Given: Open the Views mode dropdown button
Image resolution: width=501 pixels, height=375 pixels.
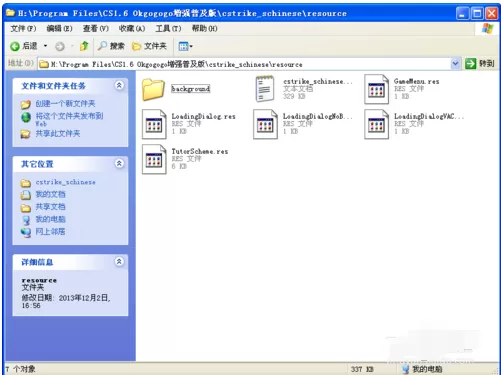Looking at the screenshot, I should pyautogui.click(x=185, y=46).
